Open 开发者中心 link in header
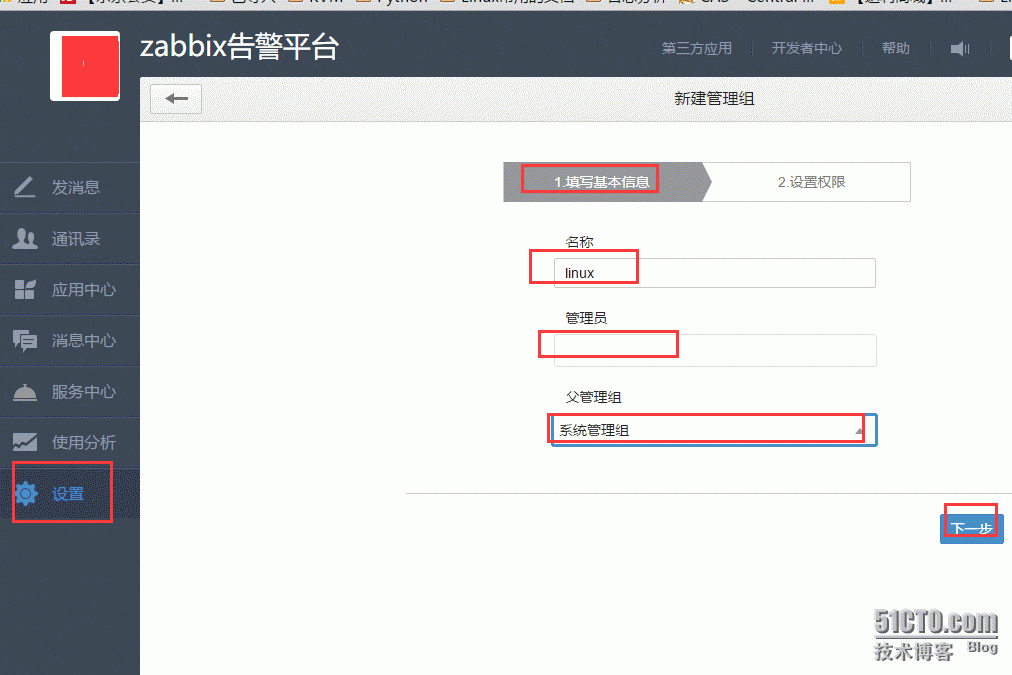This screenshot has height=675, width=1012. pyautogui.click(x=807, y=48)
